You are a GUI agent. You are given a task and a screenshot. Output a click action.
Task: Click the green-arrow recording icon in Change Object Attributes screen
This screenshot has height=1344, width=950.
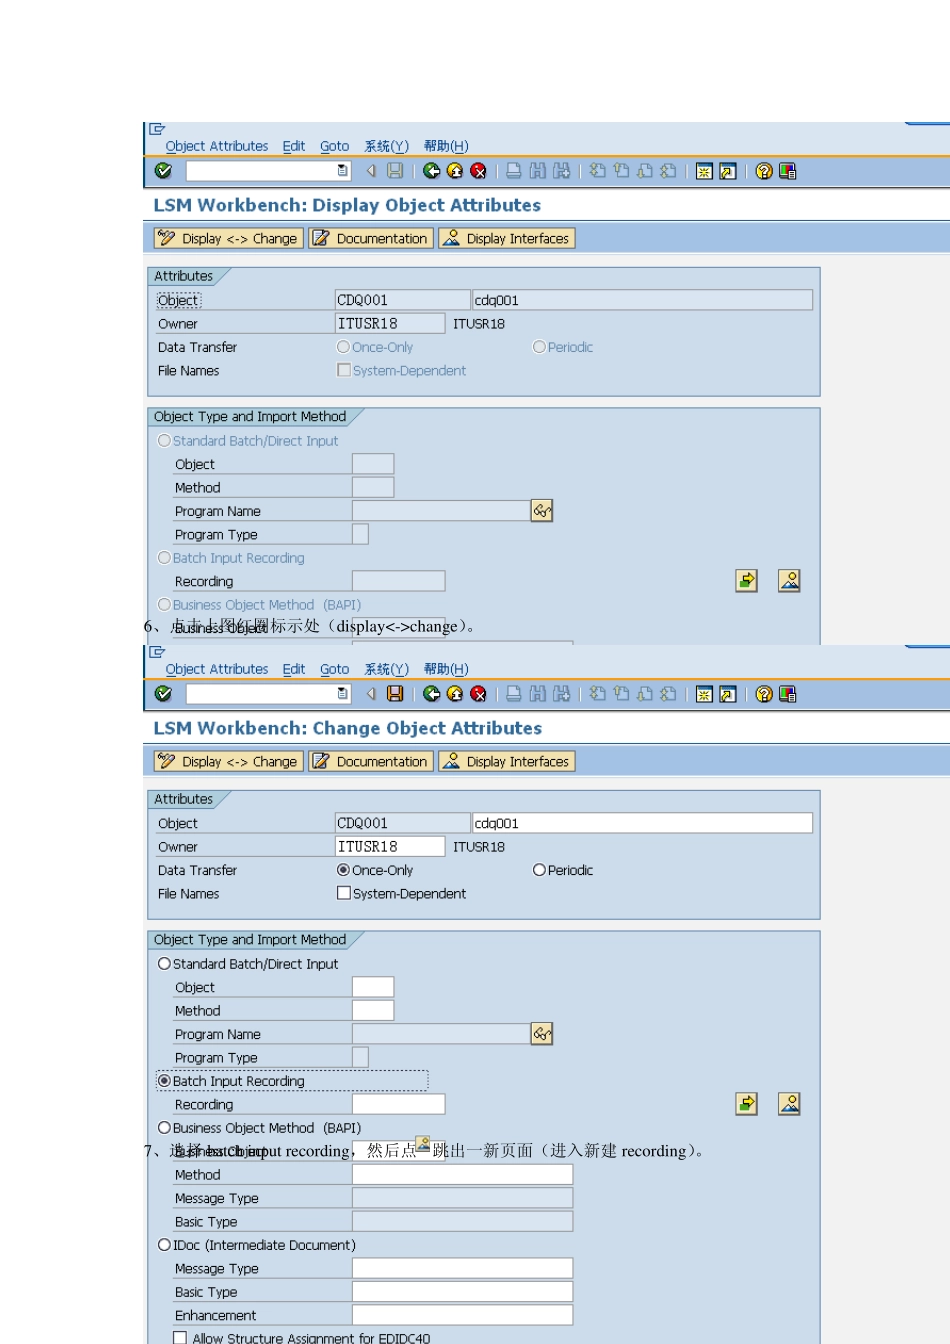[x=747, y=1104]
